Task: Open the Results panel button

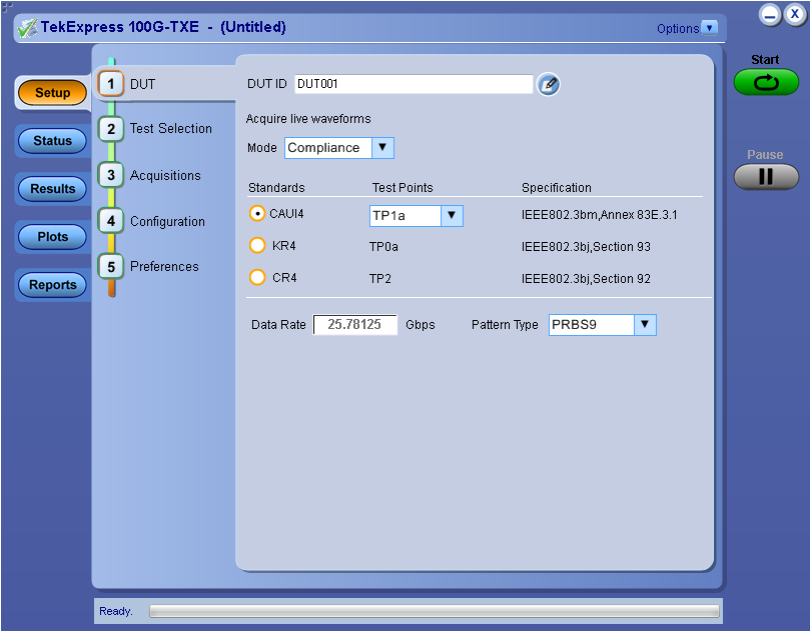Action: (x=53, y=189)
